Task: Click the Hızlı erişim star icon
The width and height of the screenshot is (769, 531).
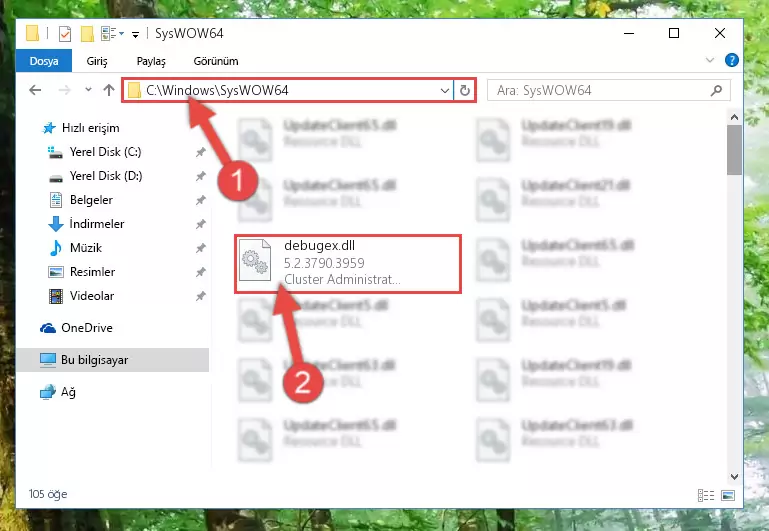Action: point(49,128)
